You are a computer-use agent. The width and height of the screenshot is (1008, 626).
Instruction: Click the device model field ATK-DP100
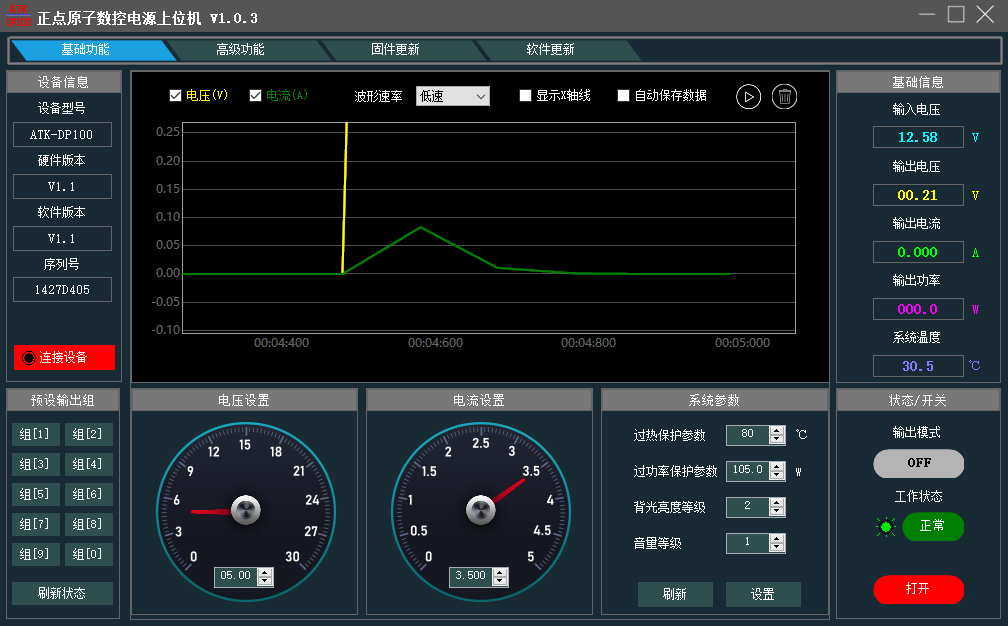pos(62,135)
